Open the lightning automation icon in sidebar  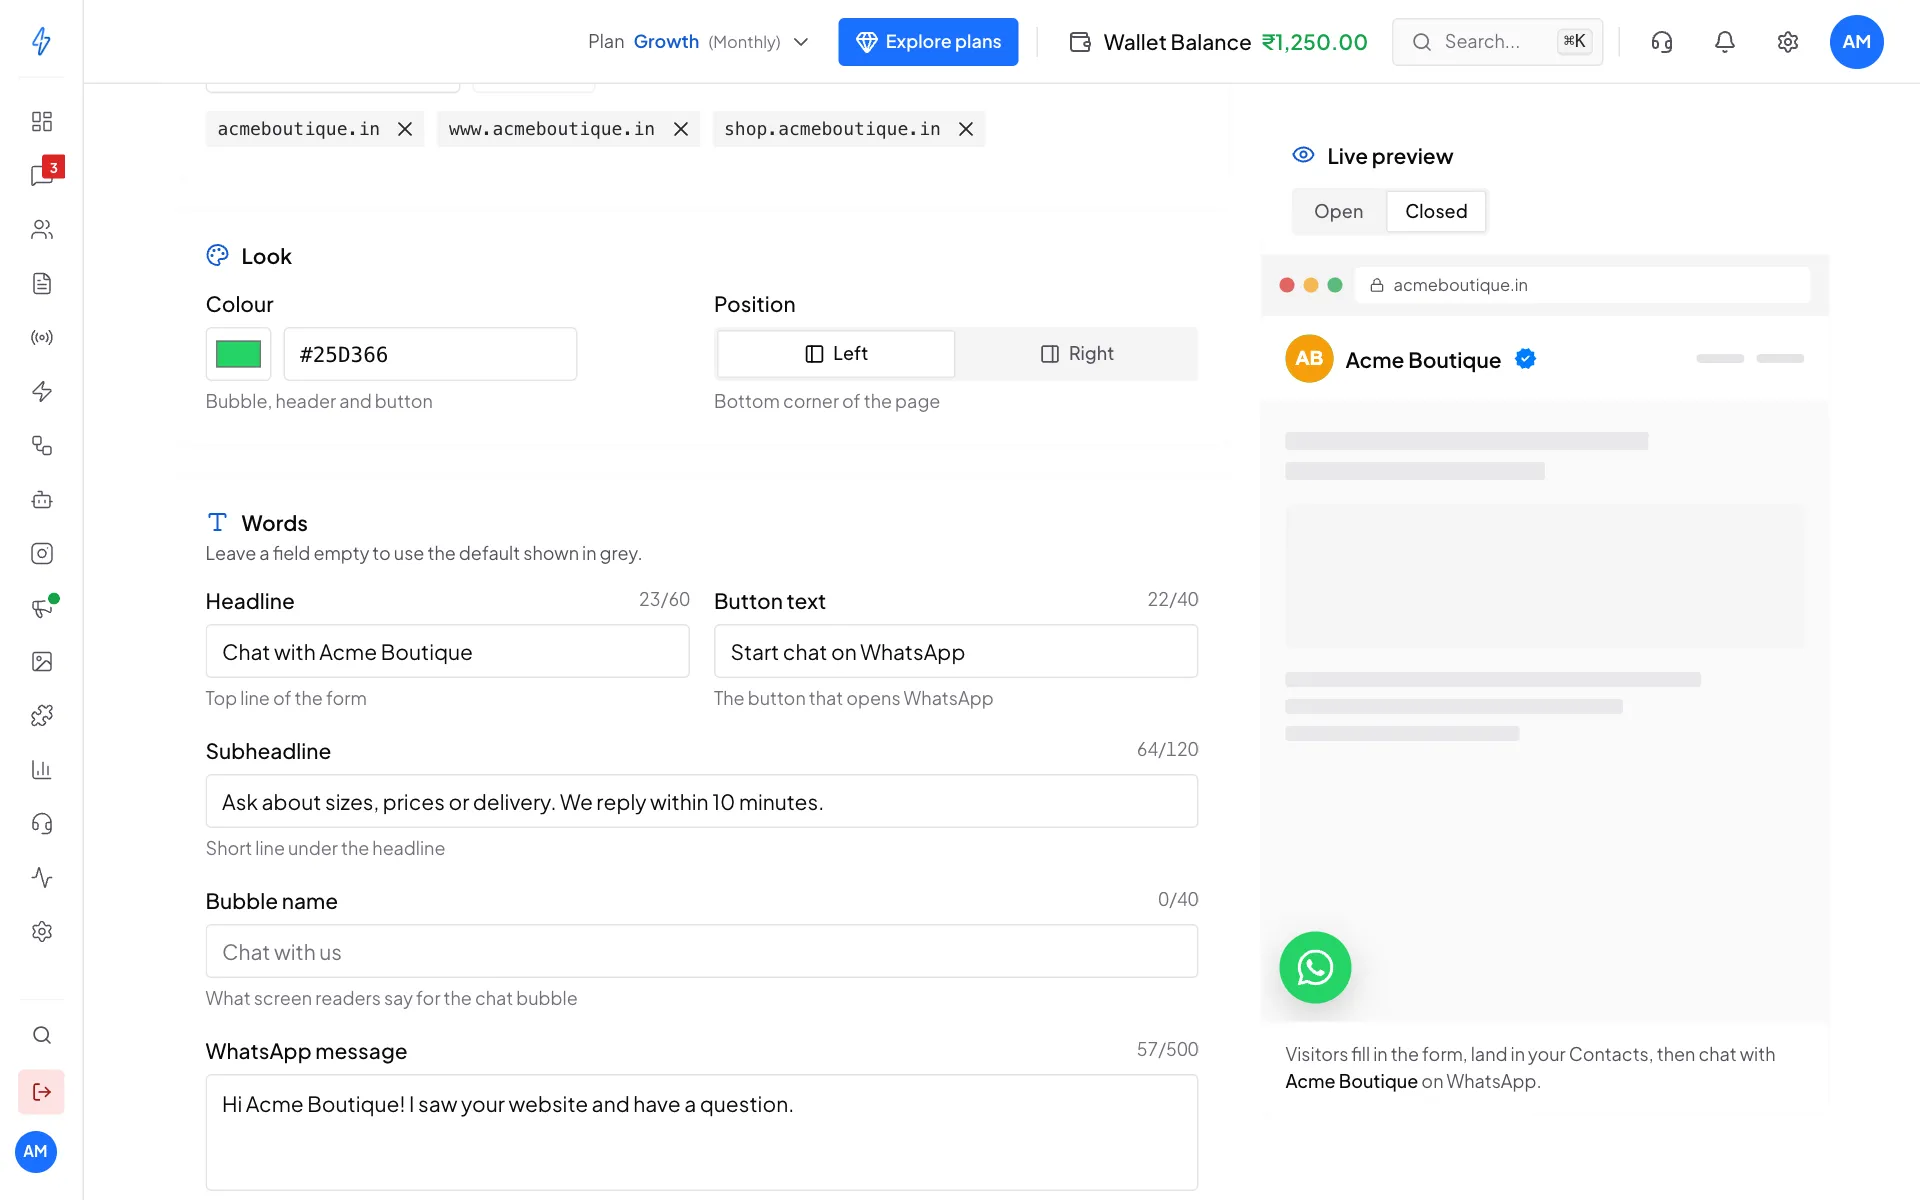(x=41, y=391)
